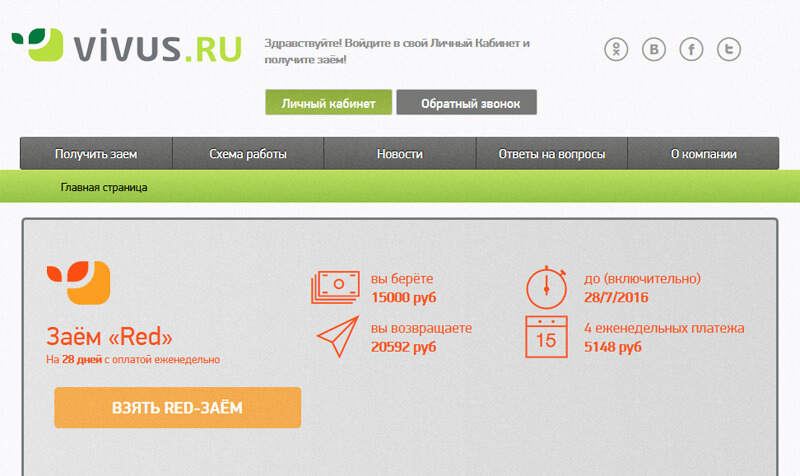Click the Vivus.ru green leaf logo

pyautogui.click(x=38, y=44)
